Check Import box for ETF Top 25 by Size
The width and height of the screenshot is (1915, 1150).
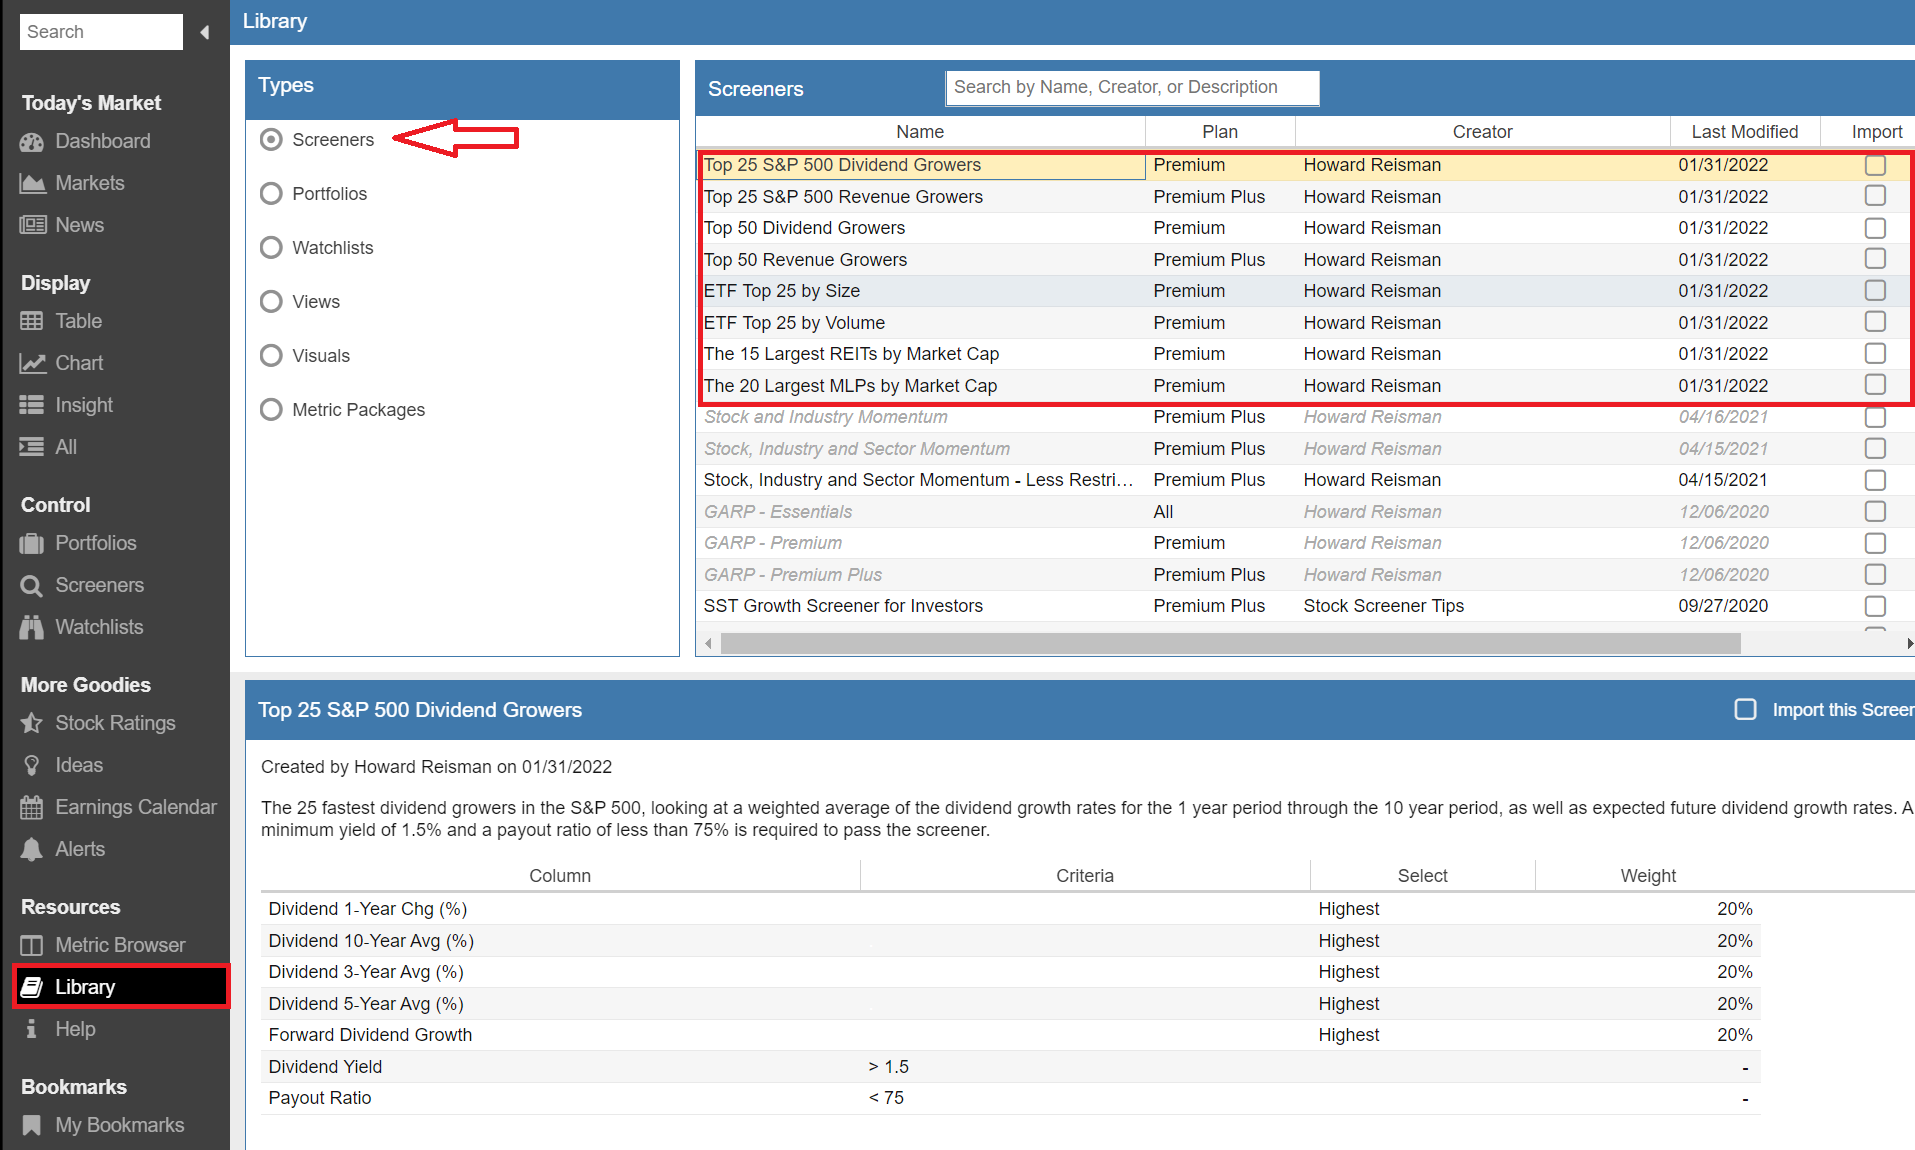(1875, 291)
